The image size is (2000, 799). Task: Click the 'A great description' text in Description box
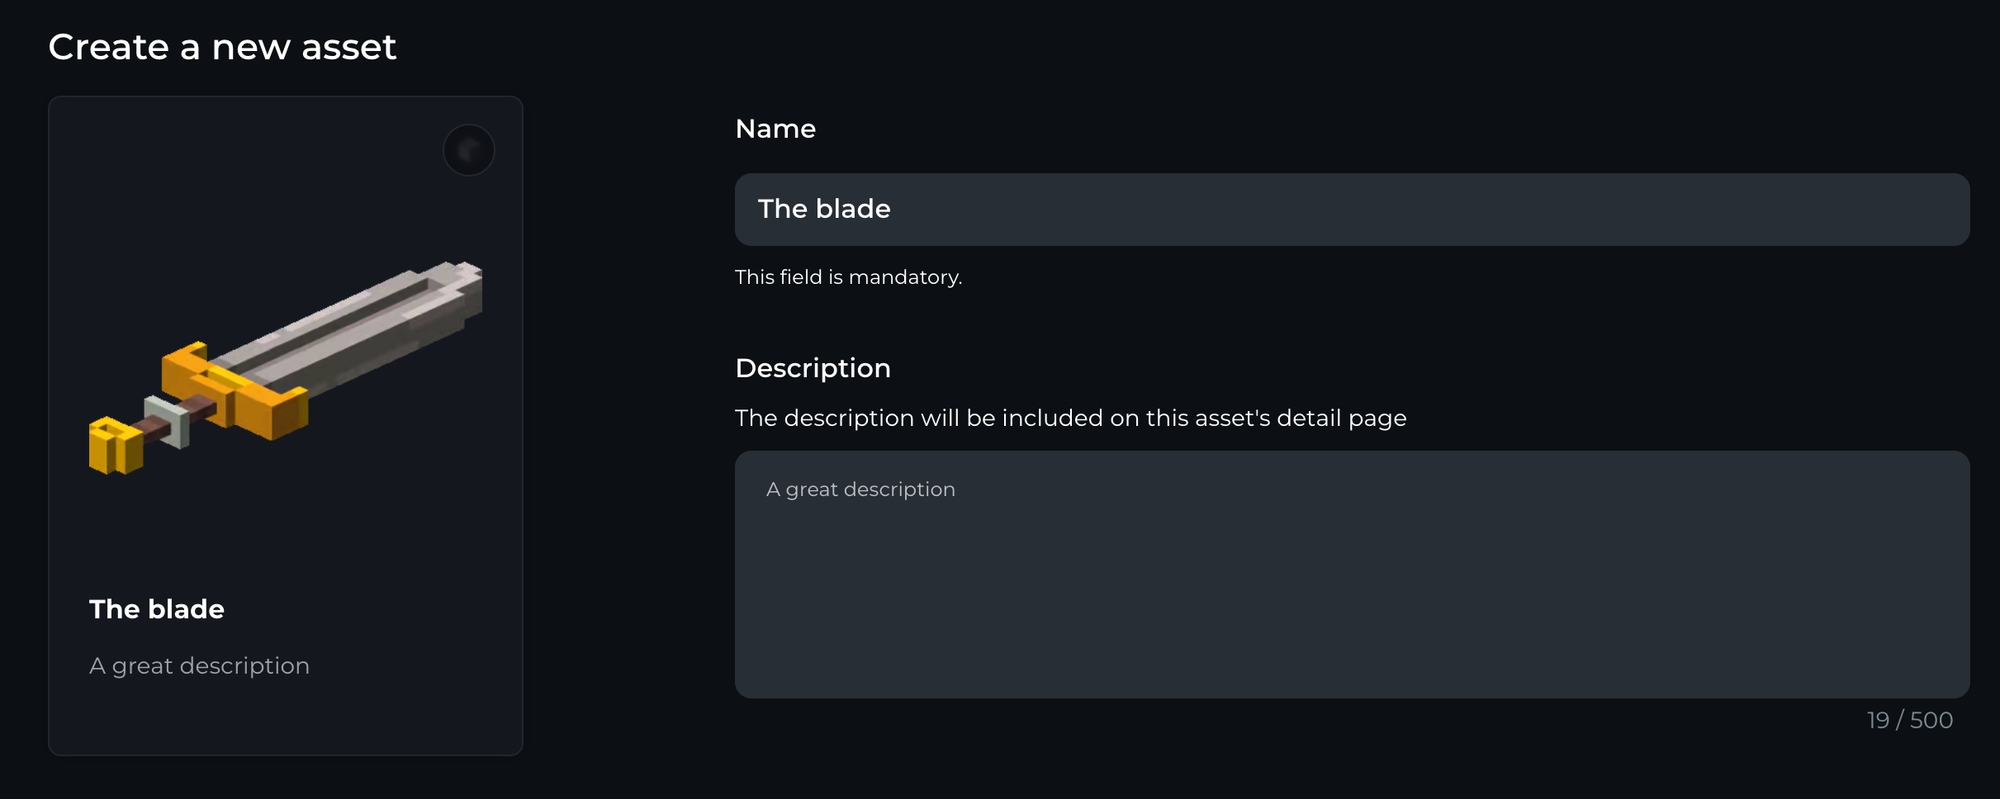[x=861, y=489]
